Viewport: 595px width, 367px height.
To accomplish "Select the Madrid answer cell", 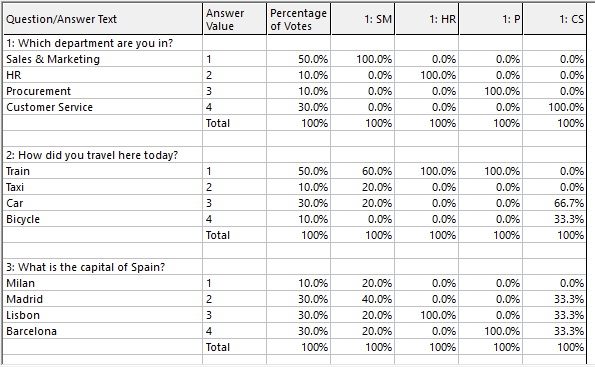I will [102, 299].
